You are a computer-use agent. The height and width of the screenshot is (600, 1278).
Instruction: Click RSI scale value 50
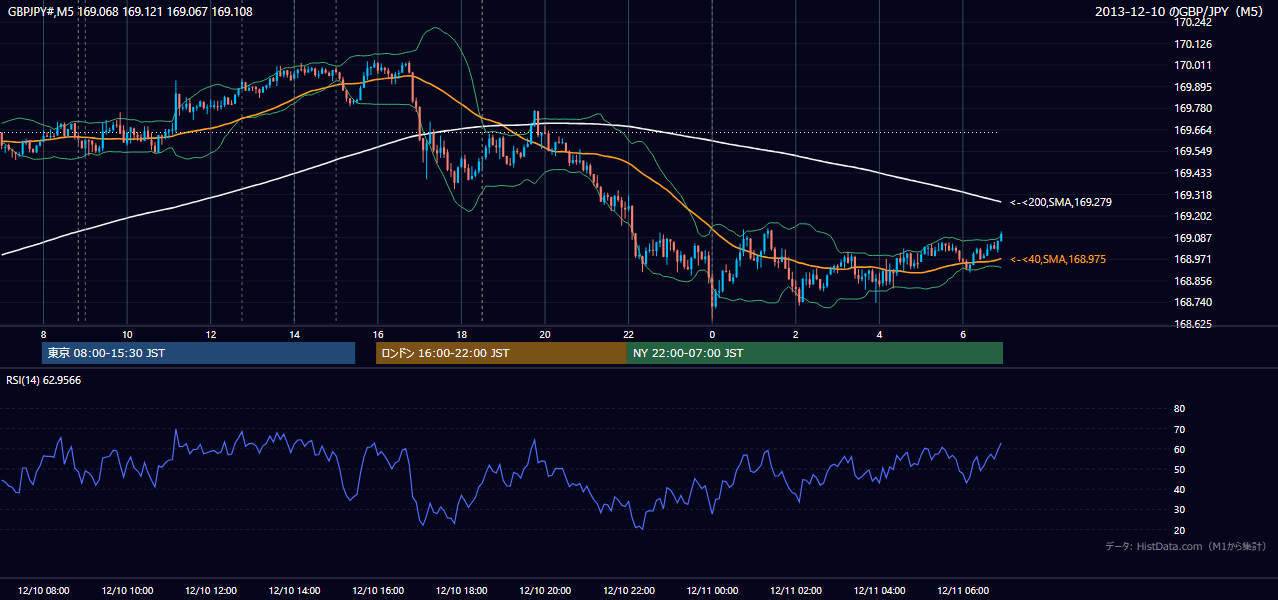(1179, 469)
